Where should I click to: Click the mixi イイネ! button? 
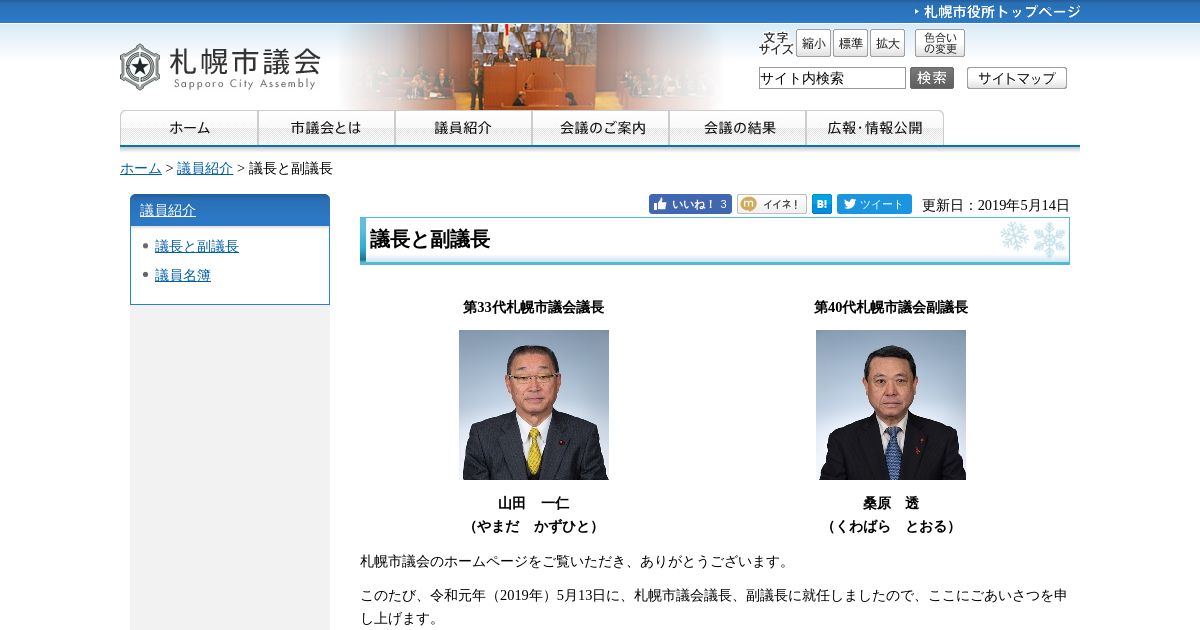[x=772, y=204]
